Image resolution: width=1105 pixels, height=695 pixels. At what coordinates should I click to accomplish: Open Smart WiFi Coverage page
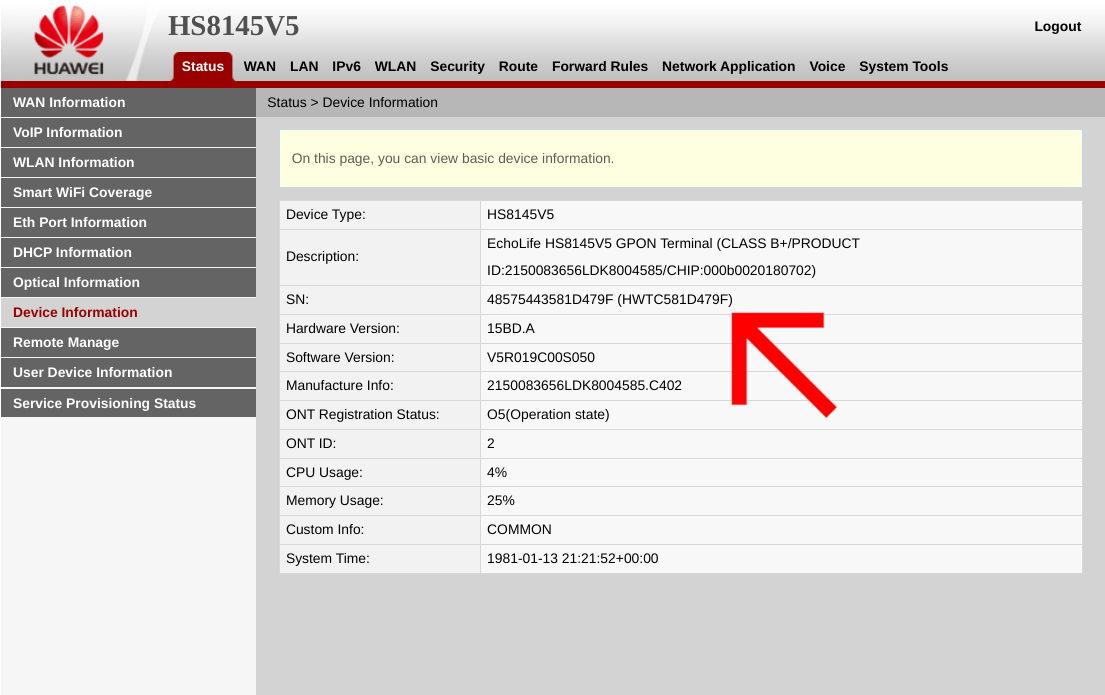pyautogui.click(x=128, y=192)
